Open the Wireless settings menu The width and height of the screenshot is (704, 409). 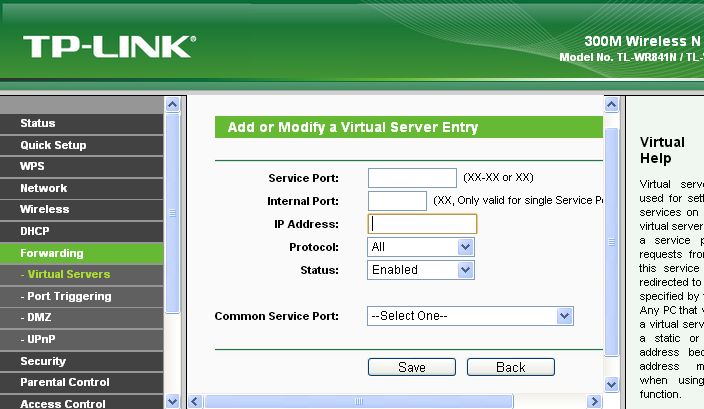click(81, 210)
